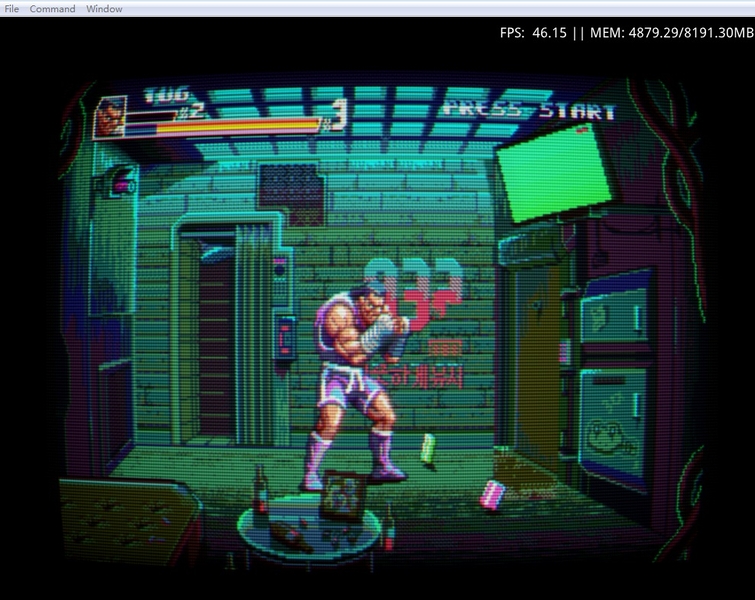
Task: Click the MEM usage readout
Action: coord(671,33)
